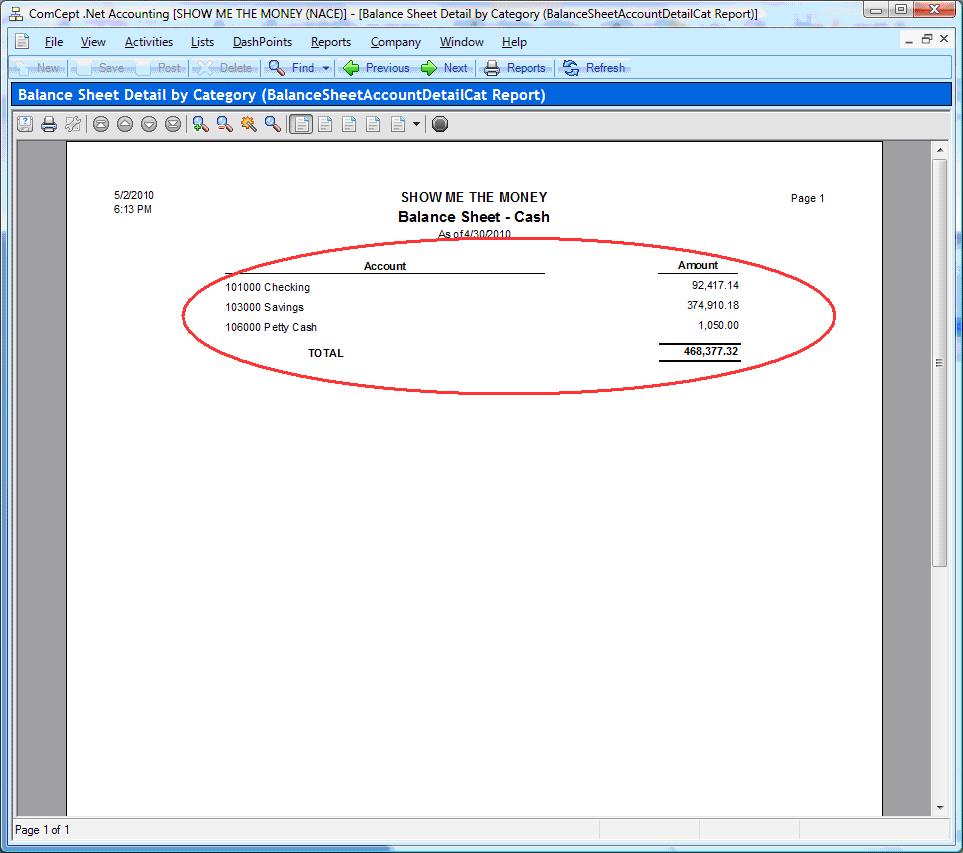
Task: Click the report settings wrench icon
Action: click(72, 124)
